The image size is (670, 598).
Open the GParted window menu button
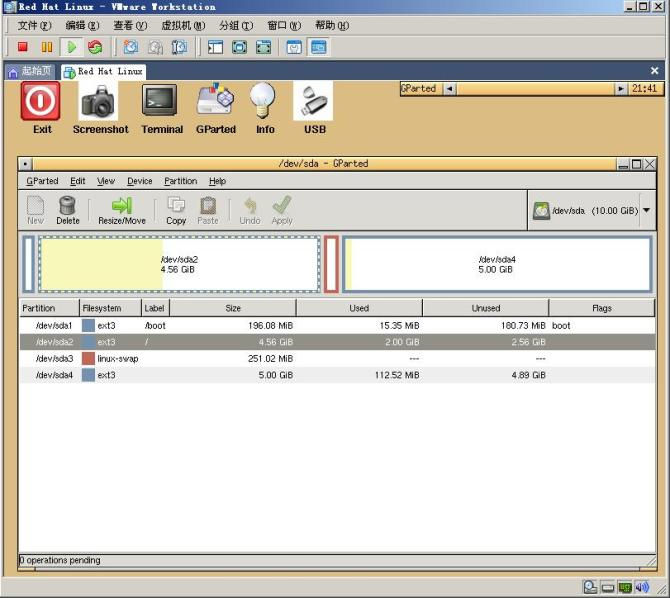pos(26,164)
